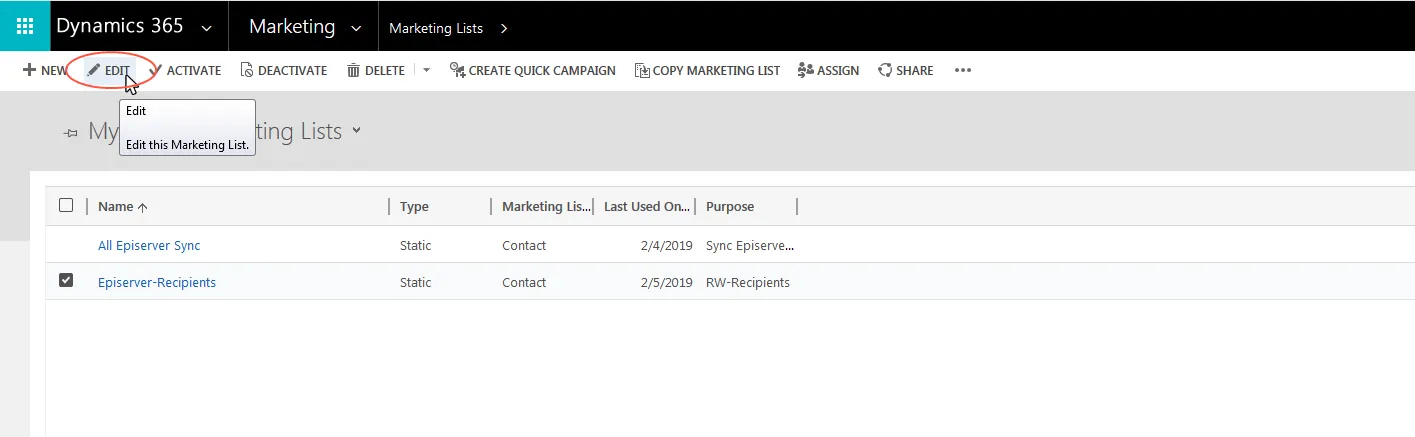Sort by the Type column header
1415x437 pixels.
[414, 206]
